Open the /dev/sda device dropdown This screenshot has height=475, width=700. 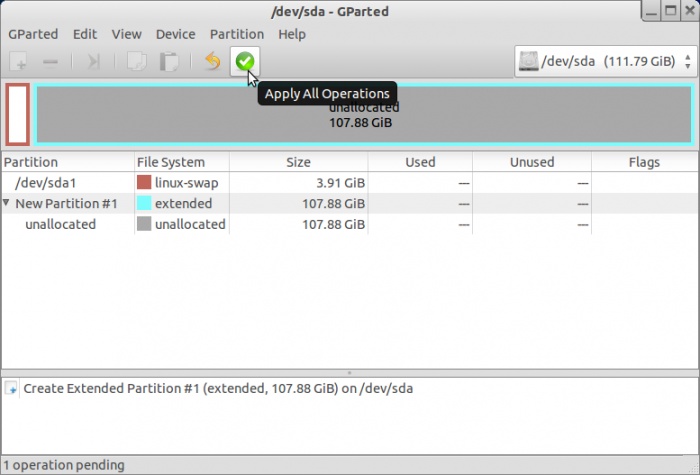(605, 61)
